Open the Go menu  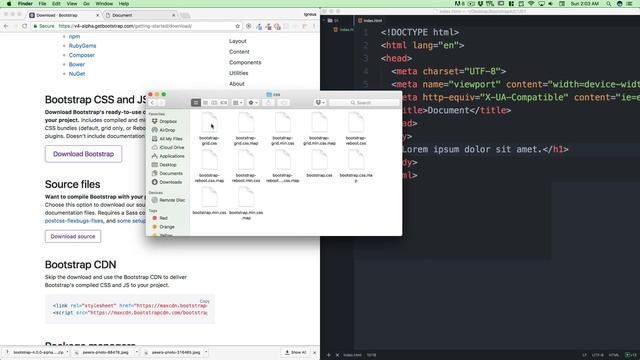[x=86, y=4]
